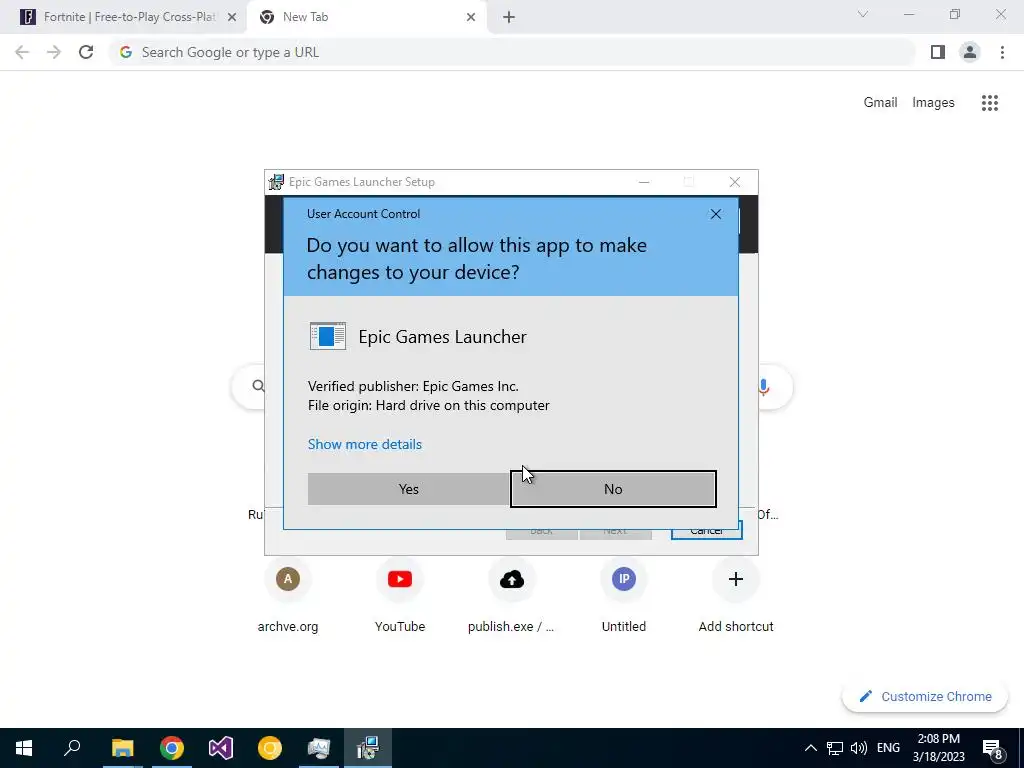The height and width of the screenshot is (768, 1024).
Task: Toggle Chrome side panel icon
Action: 938,52
